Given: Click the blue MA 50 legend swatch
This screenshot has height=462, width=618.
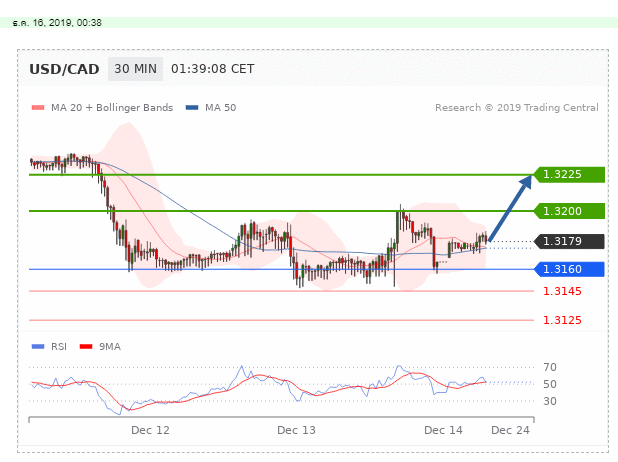Looking at the screenshot, I should coord(192,108).
